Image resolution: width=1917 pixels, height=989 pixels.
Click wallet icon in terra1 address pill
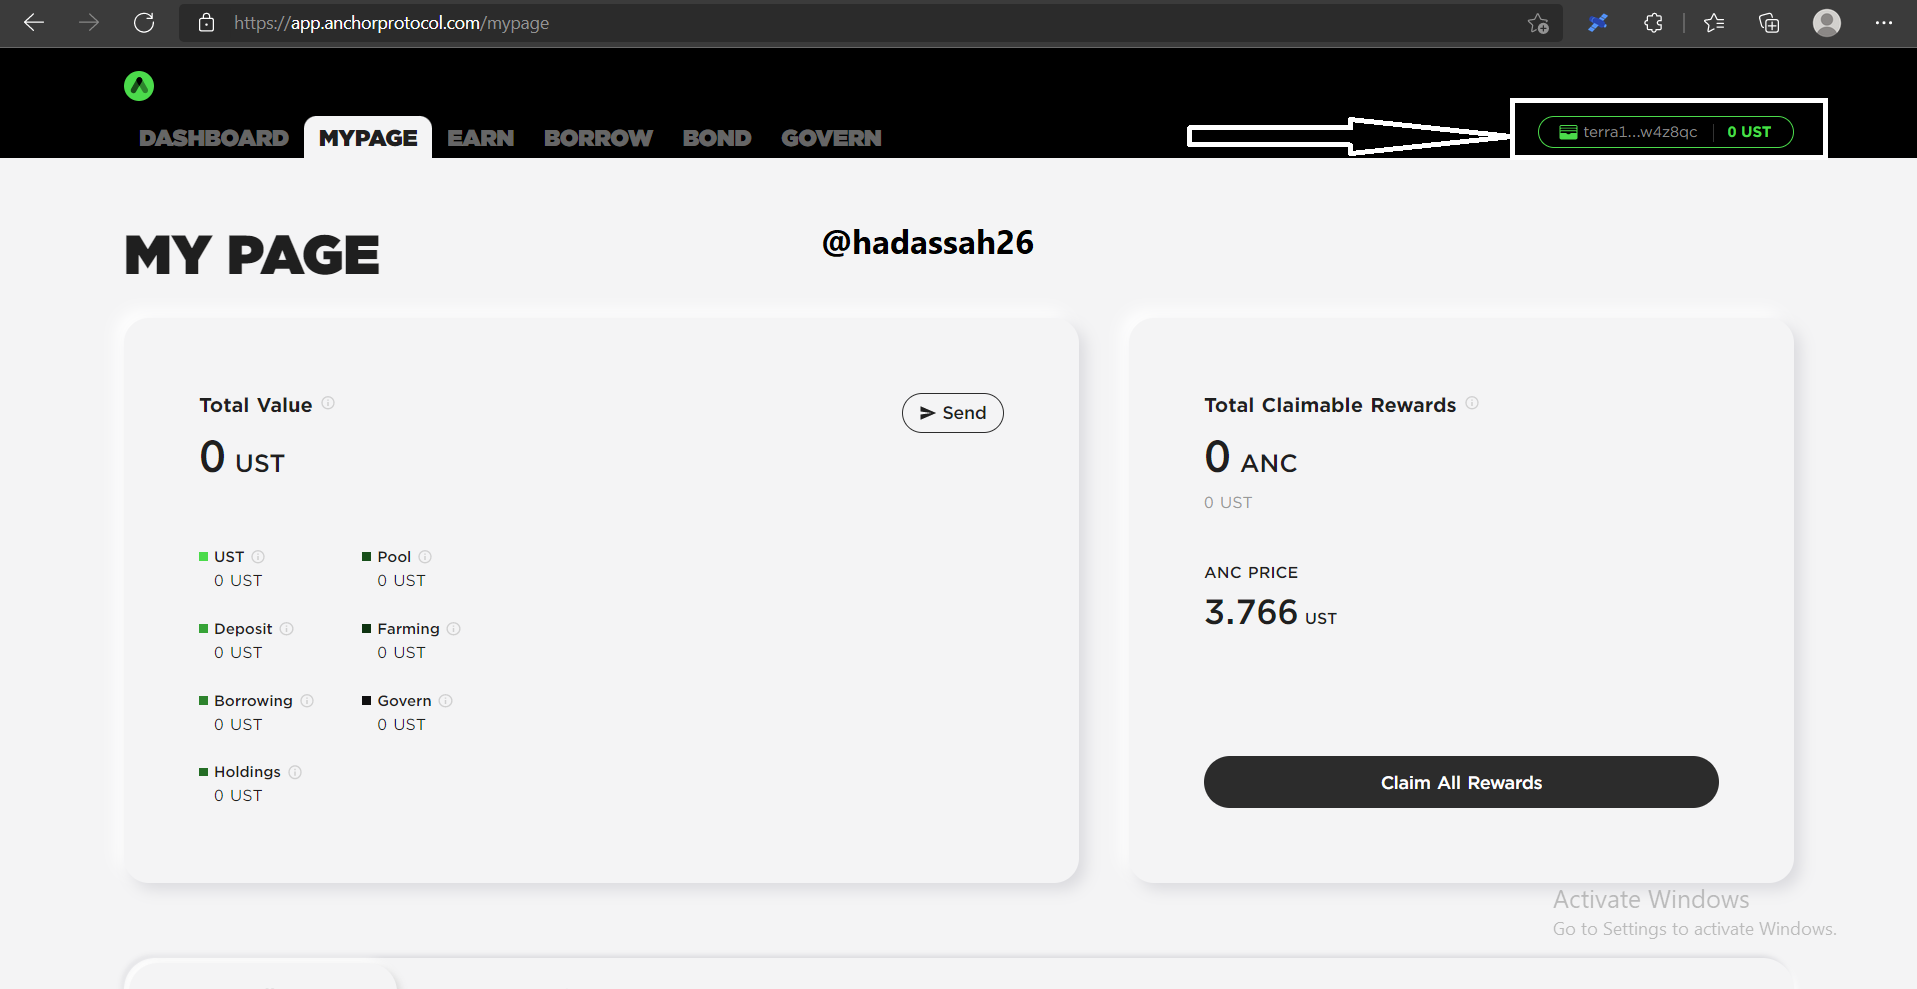tap(1568, 132)
